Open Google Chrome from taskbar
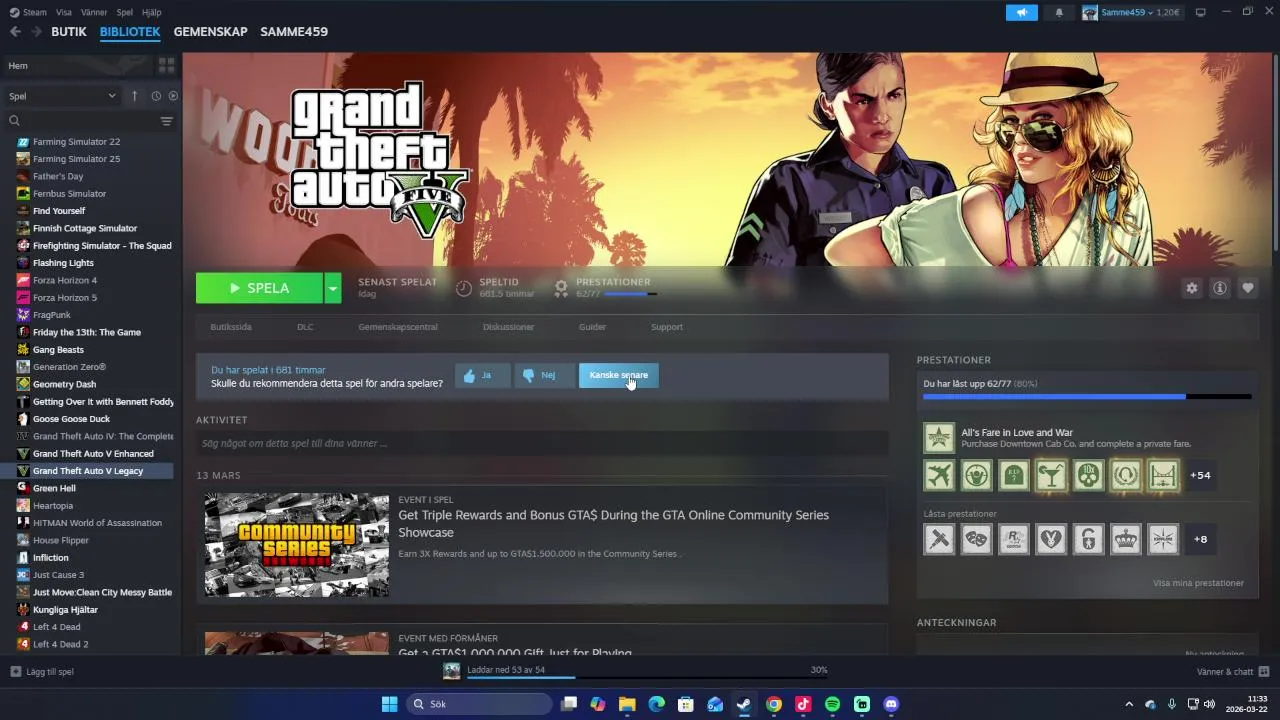 pyautogui.click(x=773, y=704)
